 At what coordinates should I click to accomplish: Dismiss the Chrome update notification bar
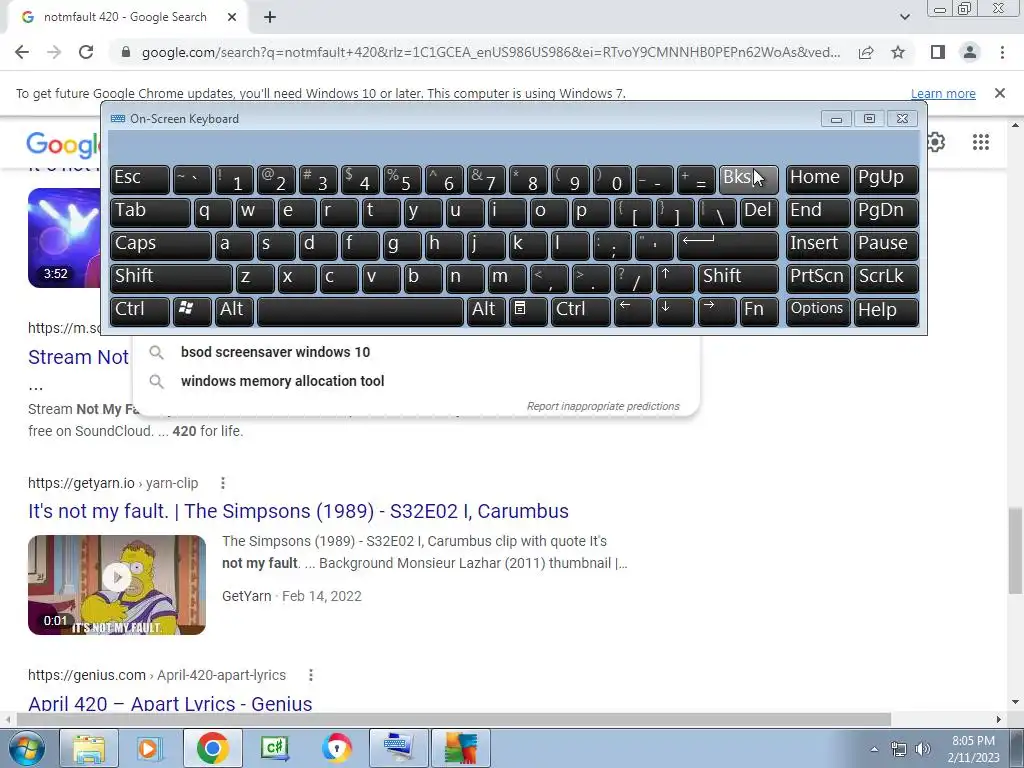(999, 93)
